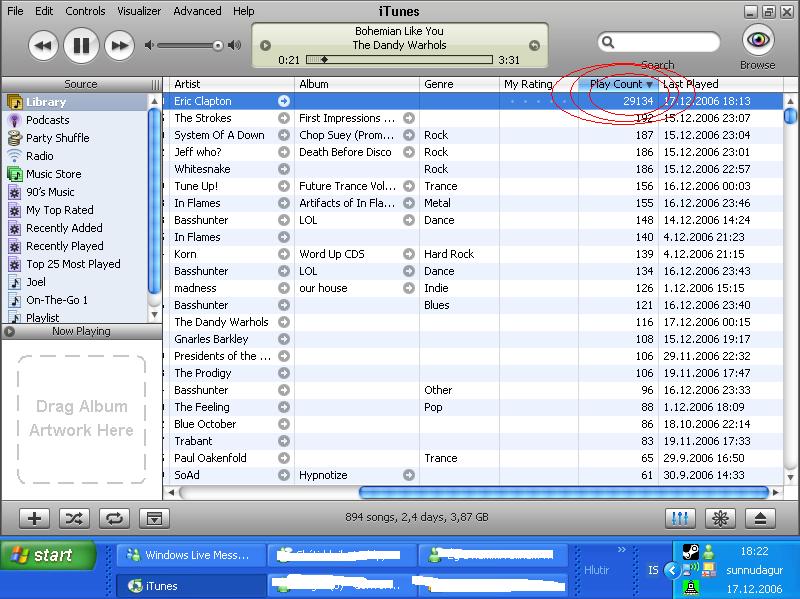Click the Browse eye button
This screenshot has height=599, width=800.
tap(758, 39)
